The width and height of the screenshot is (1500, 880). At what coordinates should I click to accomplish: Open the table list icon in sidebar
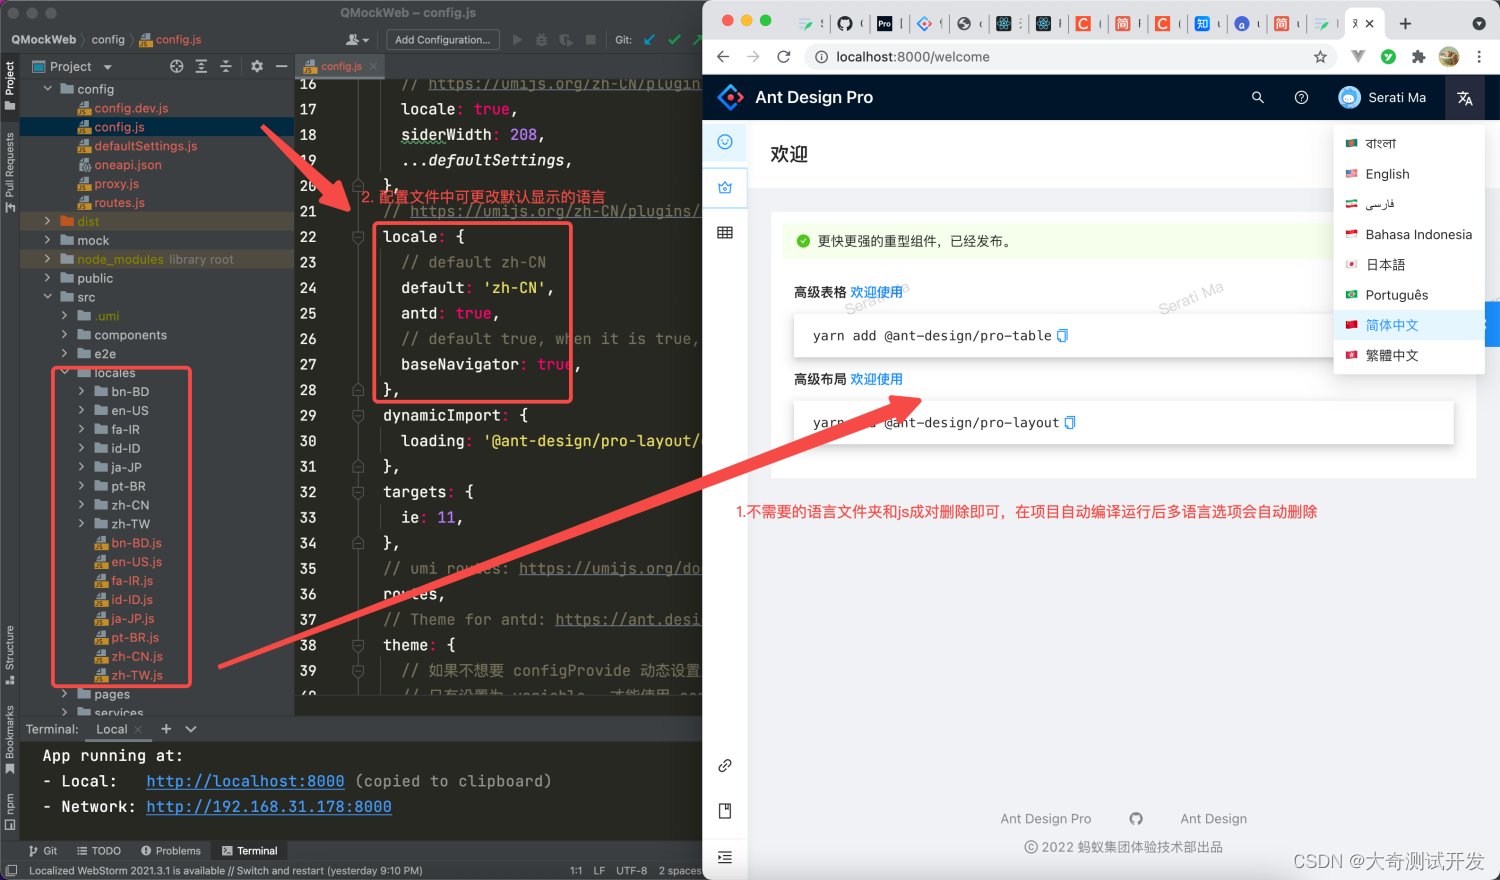[725, 232]
